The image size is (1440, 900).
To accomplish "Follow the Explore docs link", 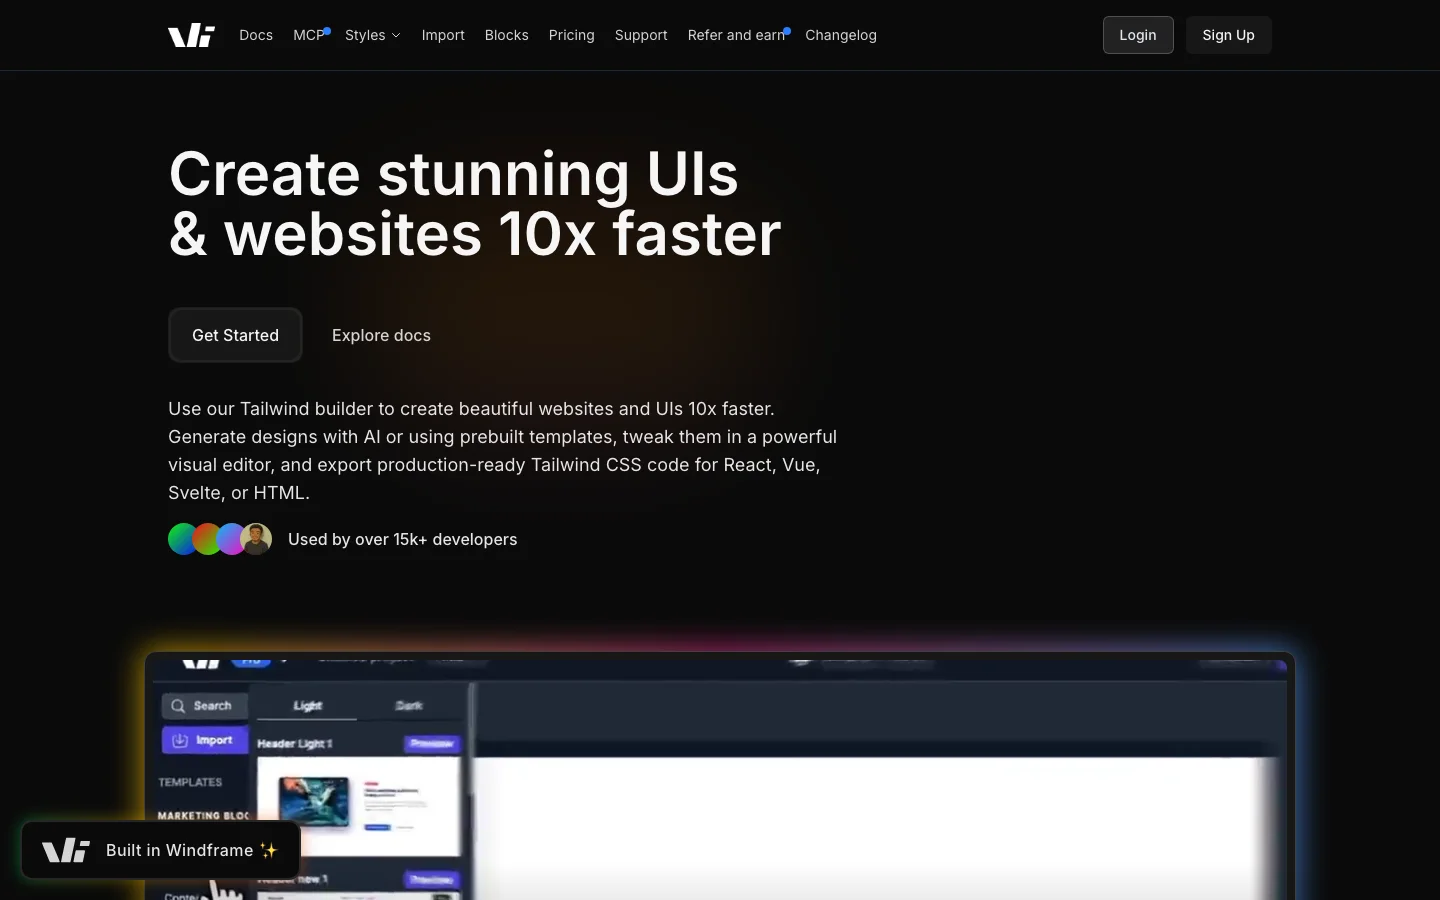I will pyautogui.click(x=381, y=335).
